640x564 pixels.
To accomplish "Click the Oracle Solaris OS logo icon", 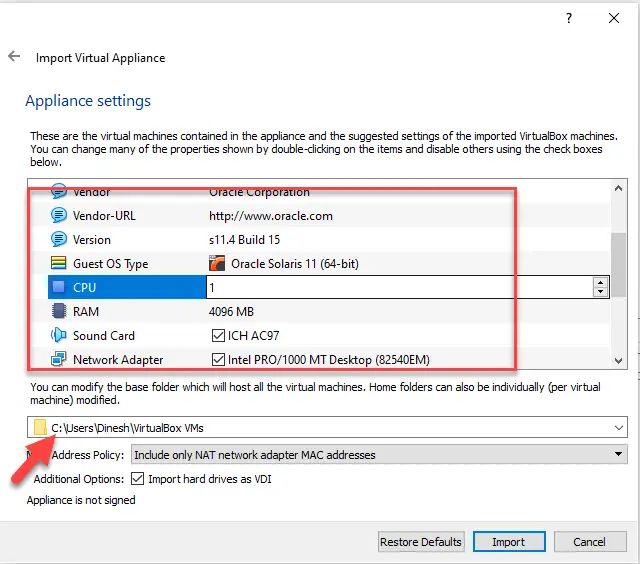I will (x=217, y=263).
